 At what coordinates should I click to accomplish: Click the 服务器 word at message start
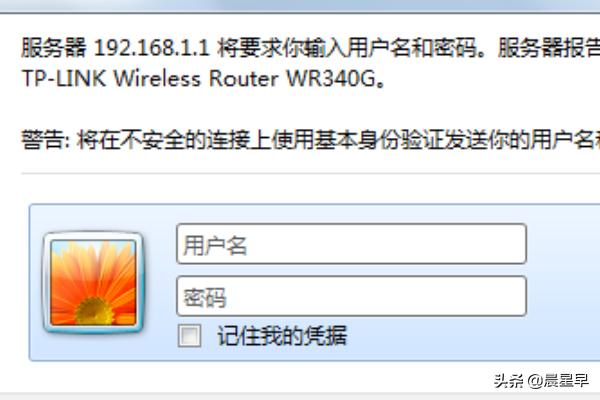coord(54,48)
